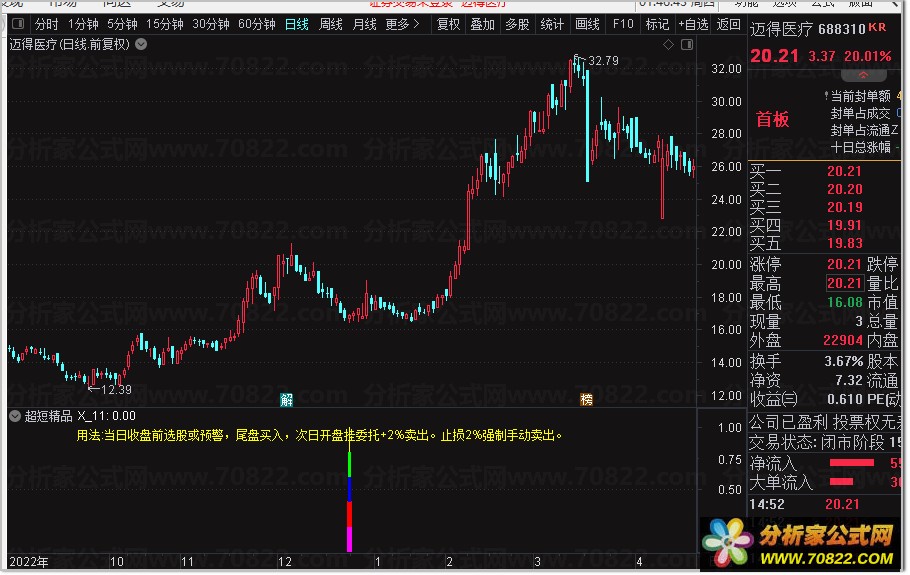The width and height of the screenshot is (910, 575).
Task: Click the 标记 mark button
Action: click(x=658, y=24)
